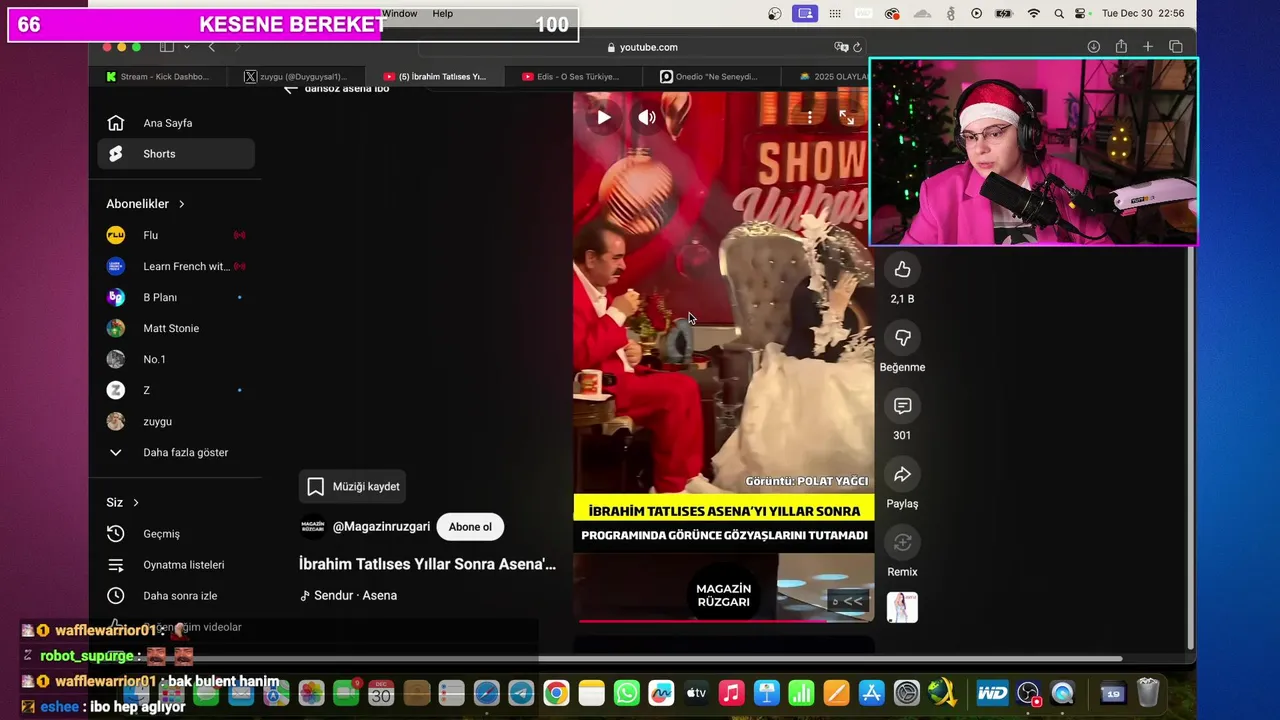
Task: Open the zuygu channel subscription
Action: pyautogui.click(x=176, y=421)
